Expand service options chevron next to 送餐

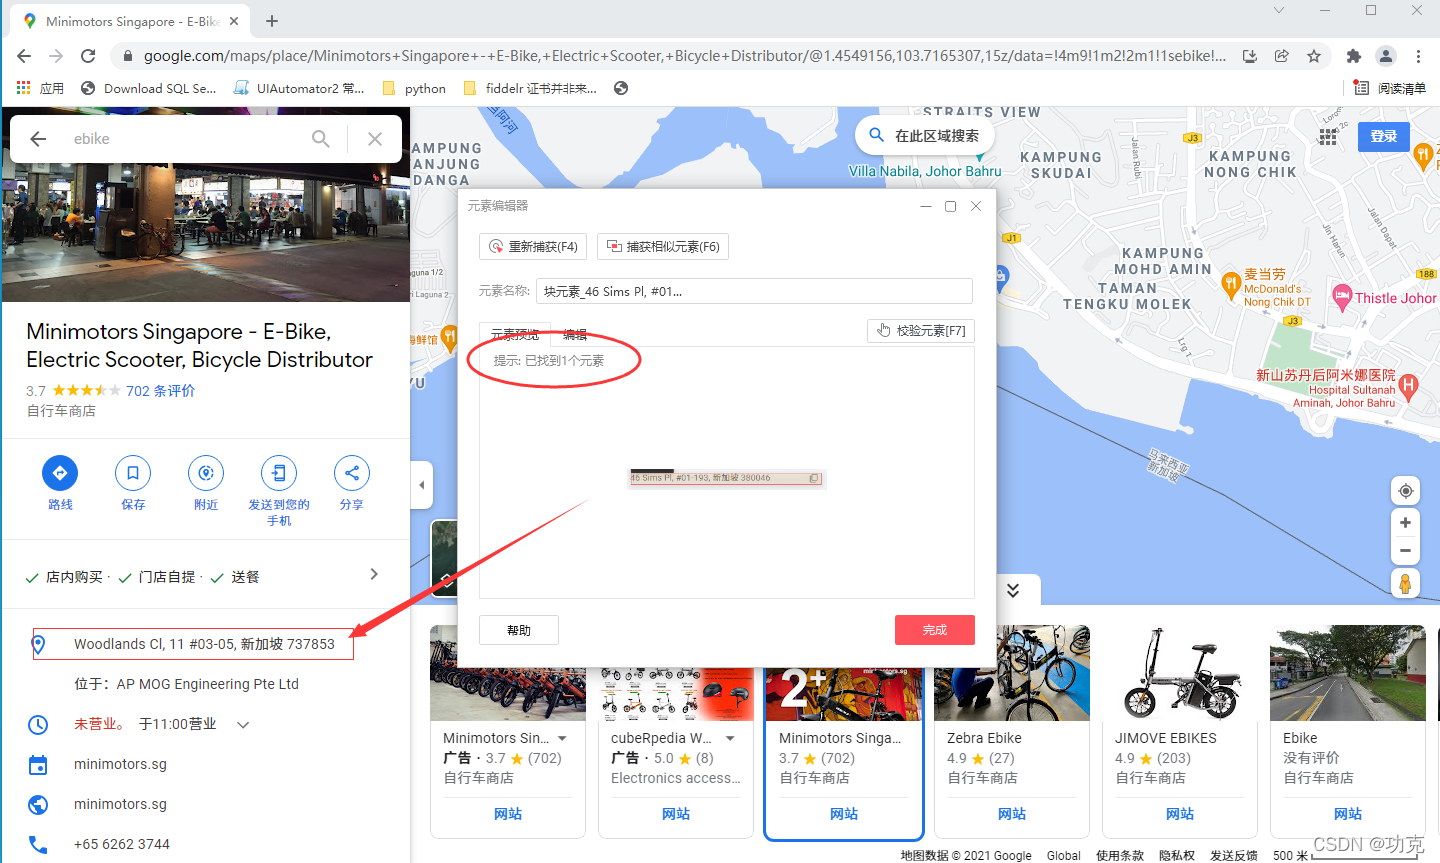(374, 574)
